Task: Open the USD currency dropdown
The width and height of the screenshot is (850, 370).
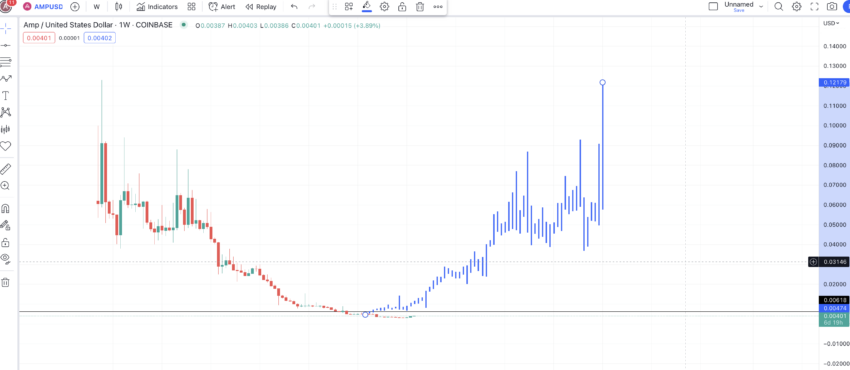Action: 830,23
